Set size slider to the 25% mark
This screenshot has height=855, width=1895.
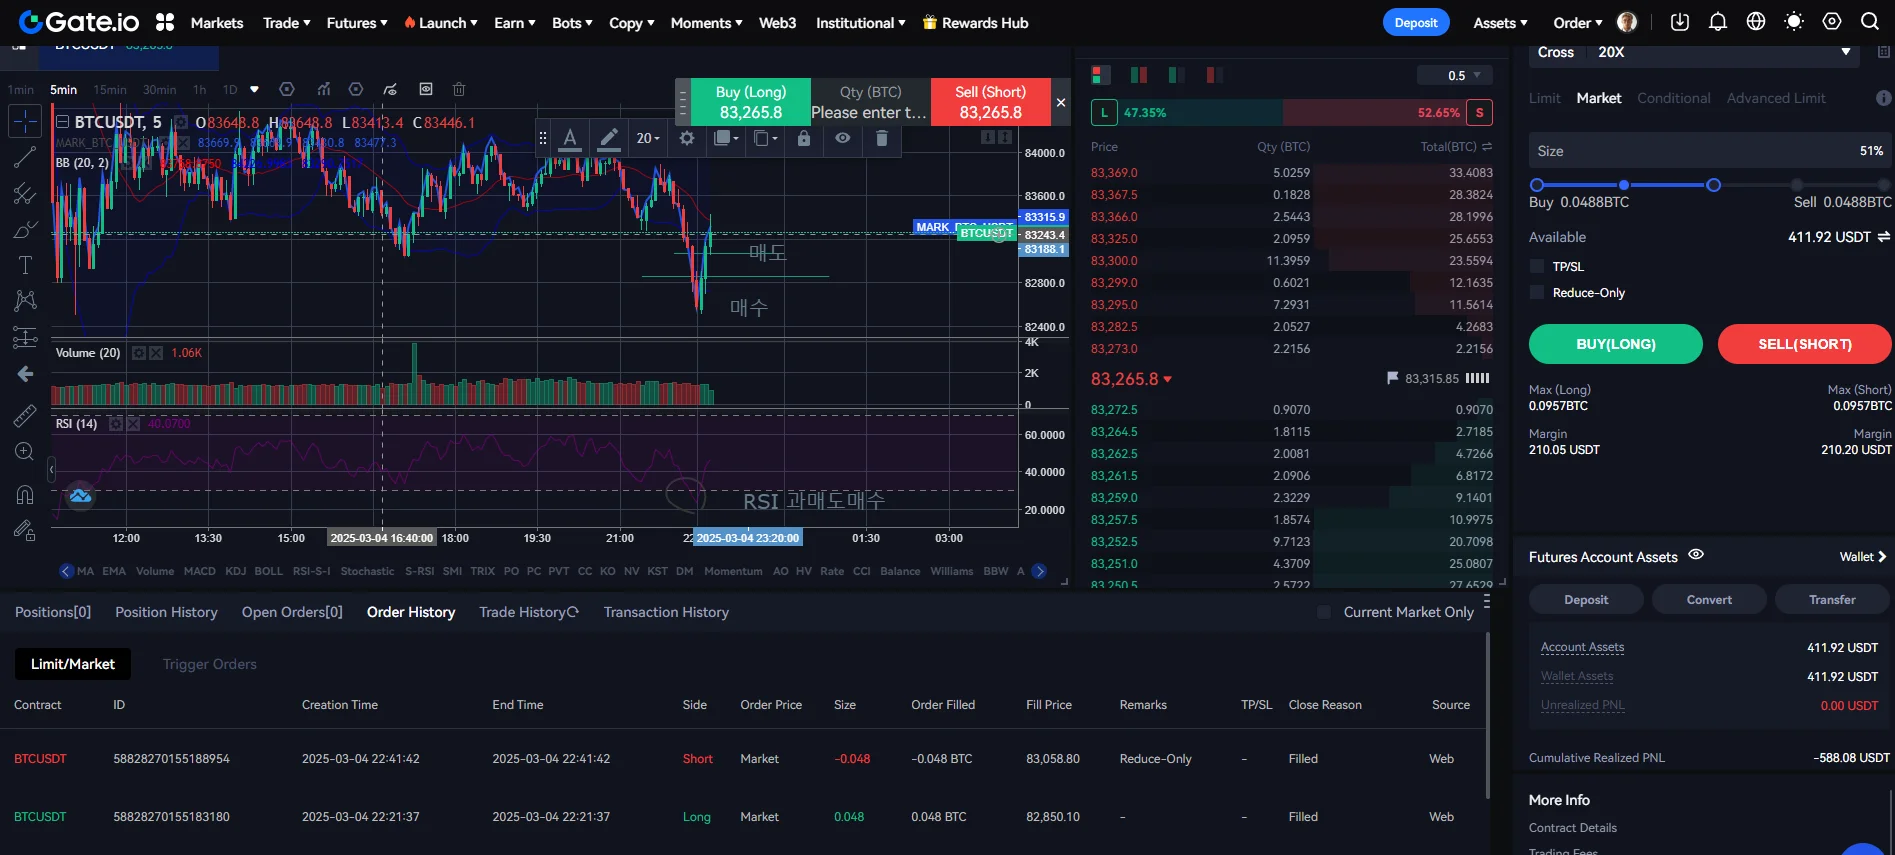[1624, 185]
